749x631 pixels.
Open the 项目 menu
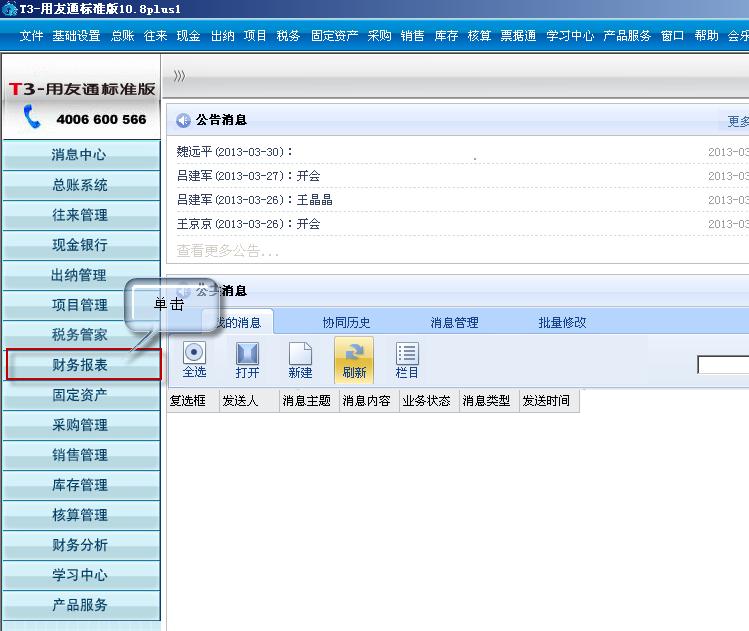coord(255,36)
